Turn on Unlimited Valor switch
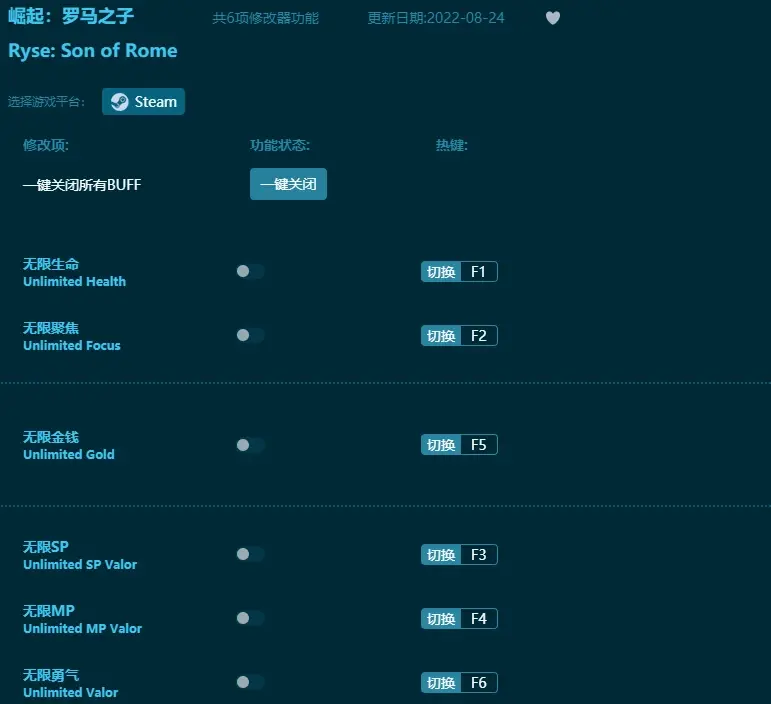This screenshot has width=771, height=704. click(250, 682)
